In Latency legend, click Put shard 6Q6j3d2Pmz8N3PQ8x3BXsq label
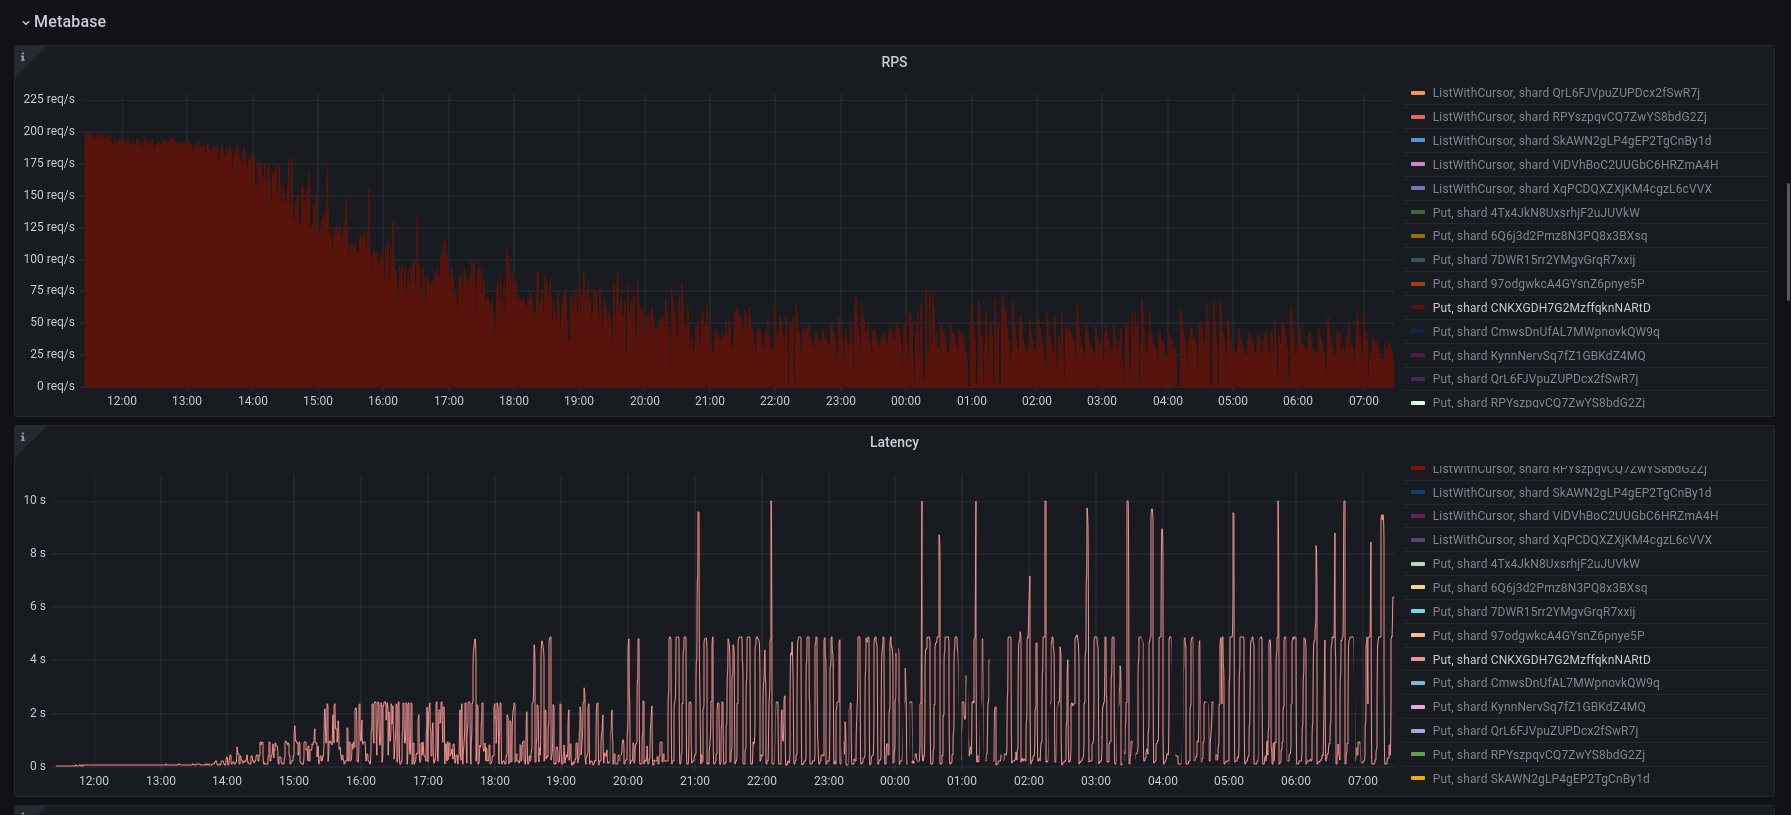The width and height of the screenshot is (1791, 815). [x=1539, y=588]
